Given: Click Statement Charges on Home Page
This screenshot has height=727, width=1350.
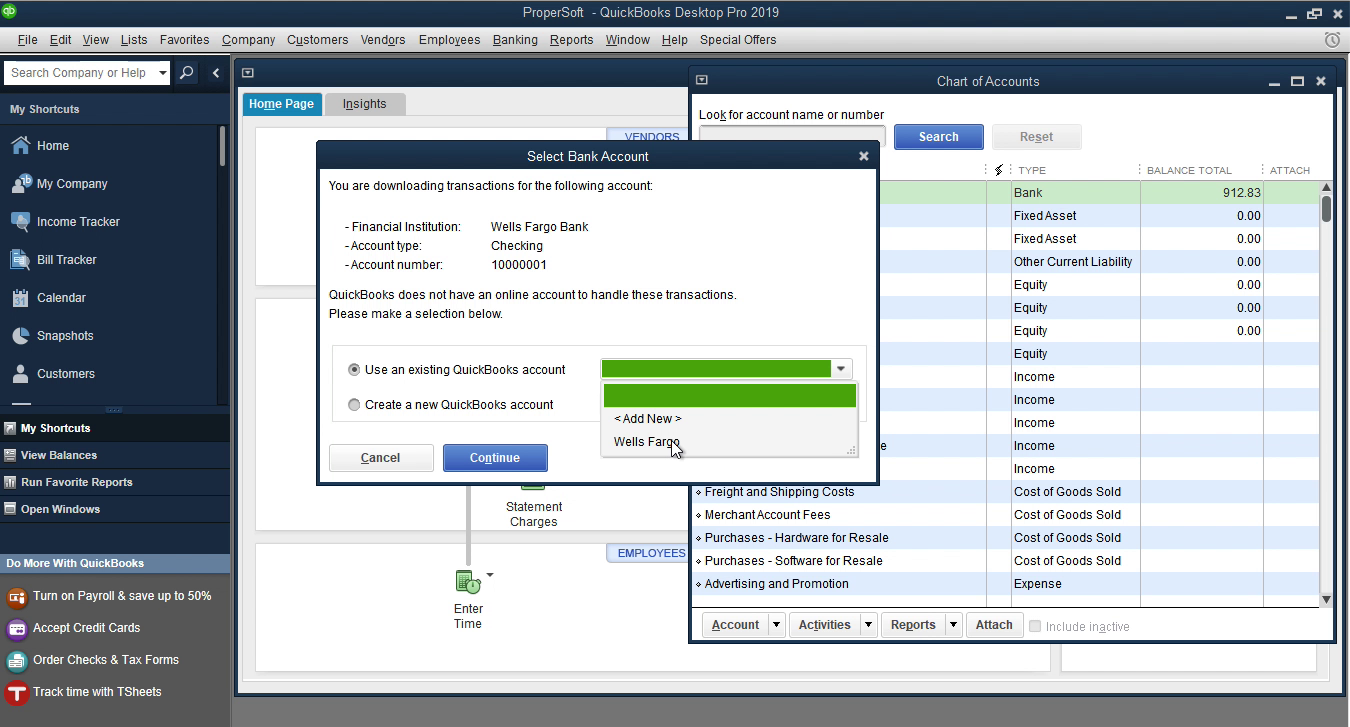Looking at the screenshot, I should click(534, 514).
